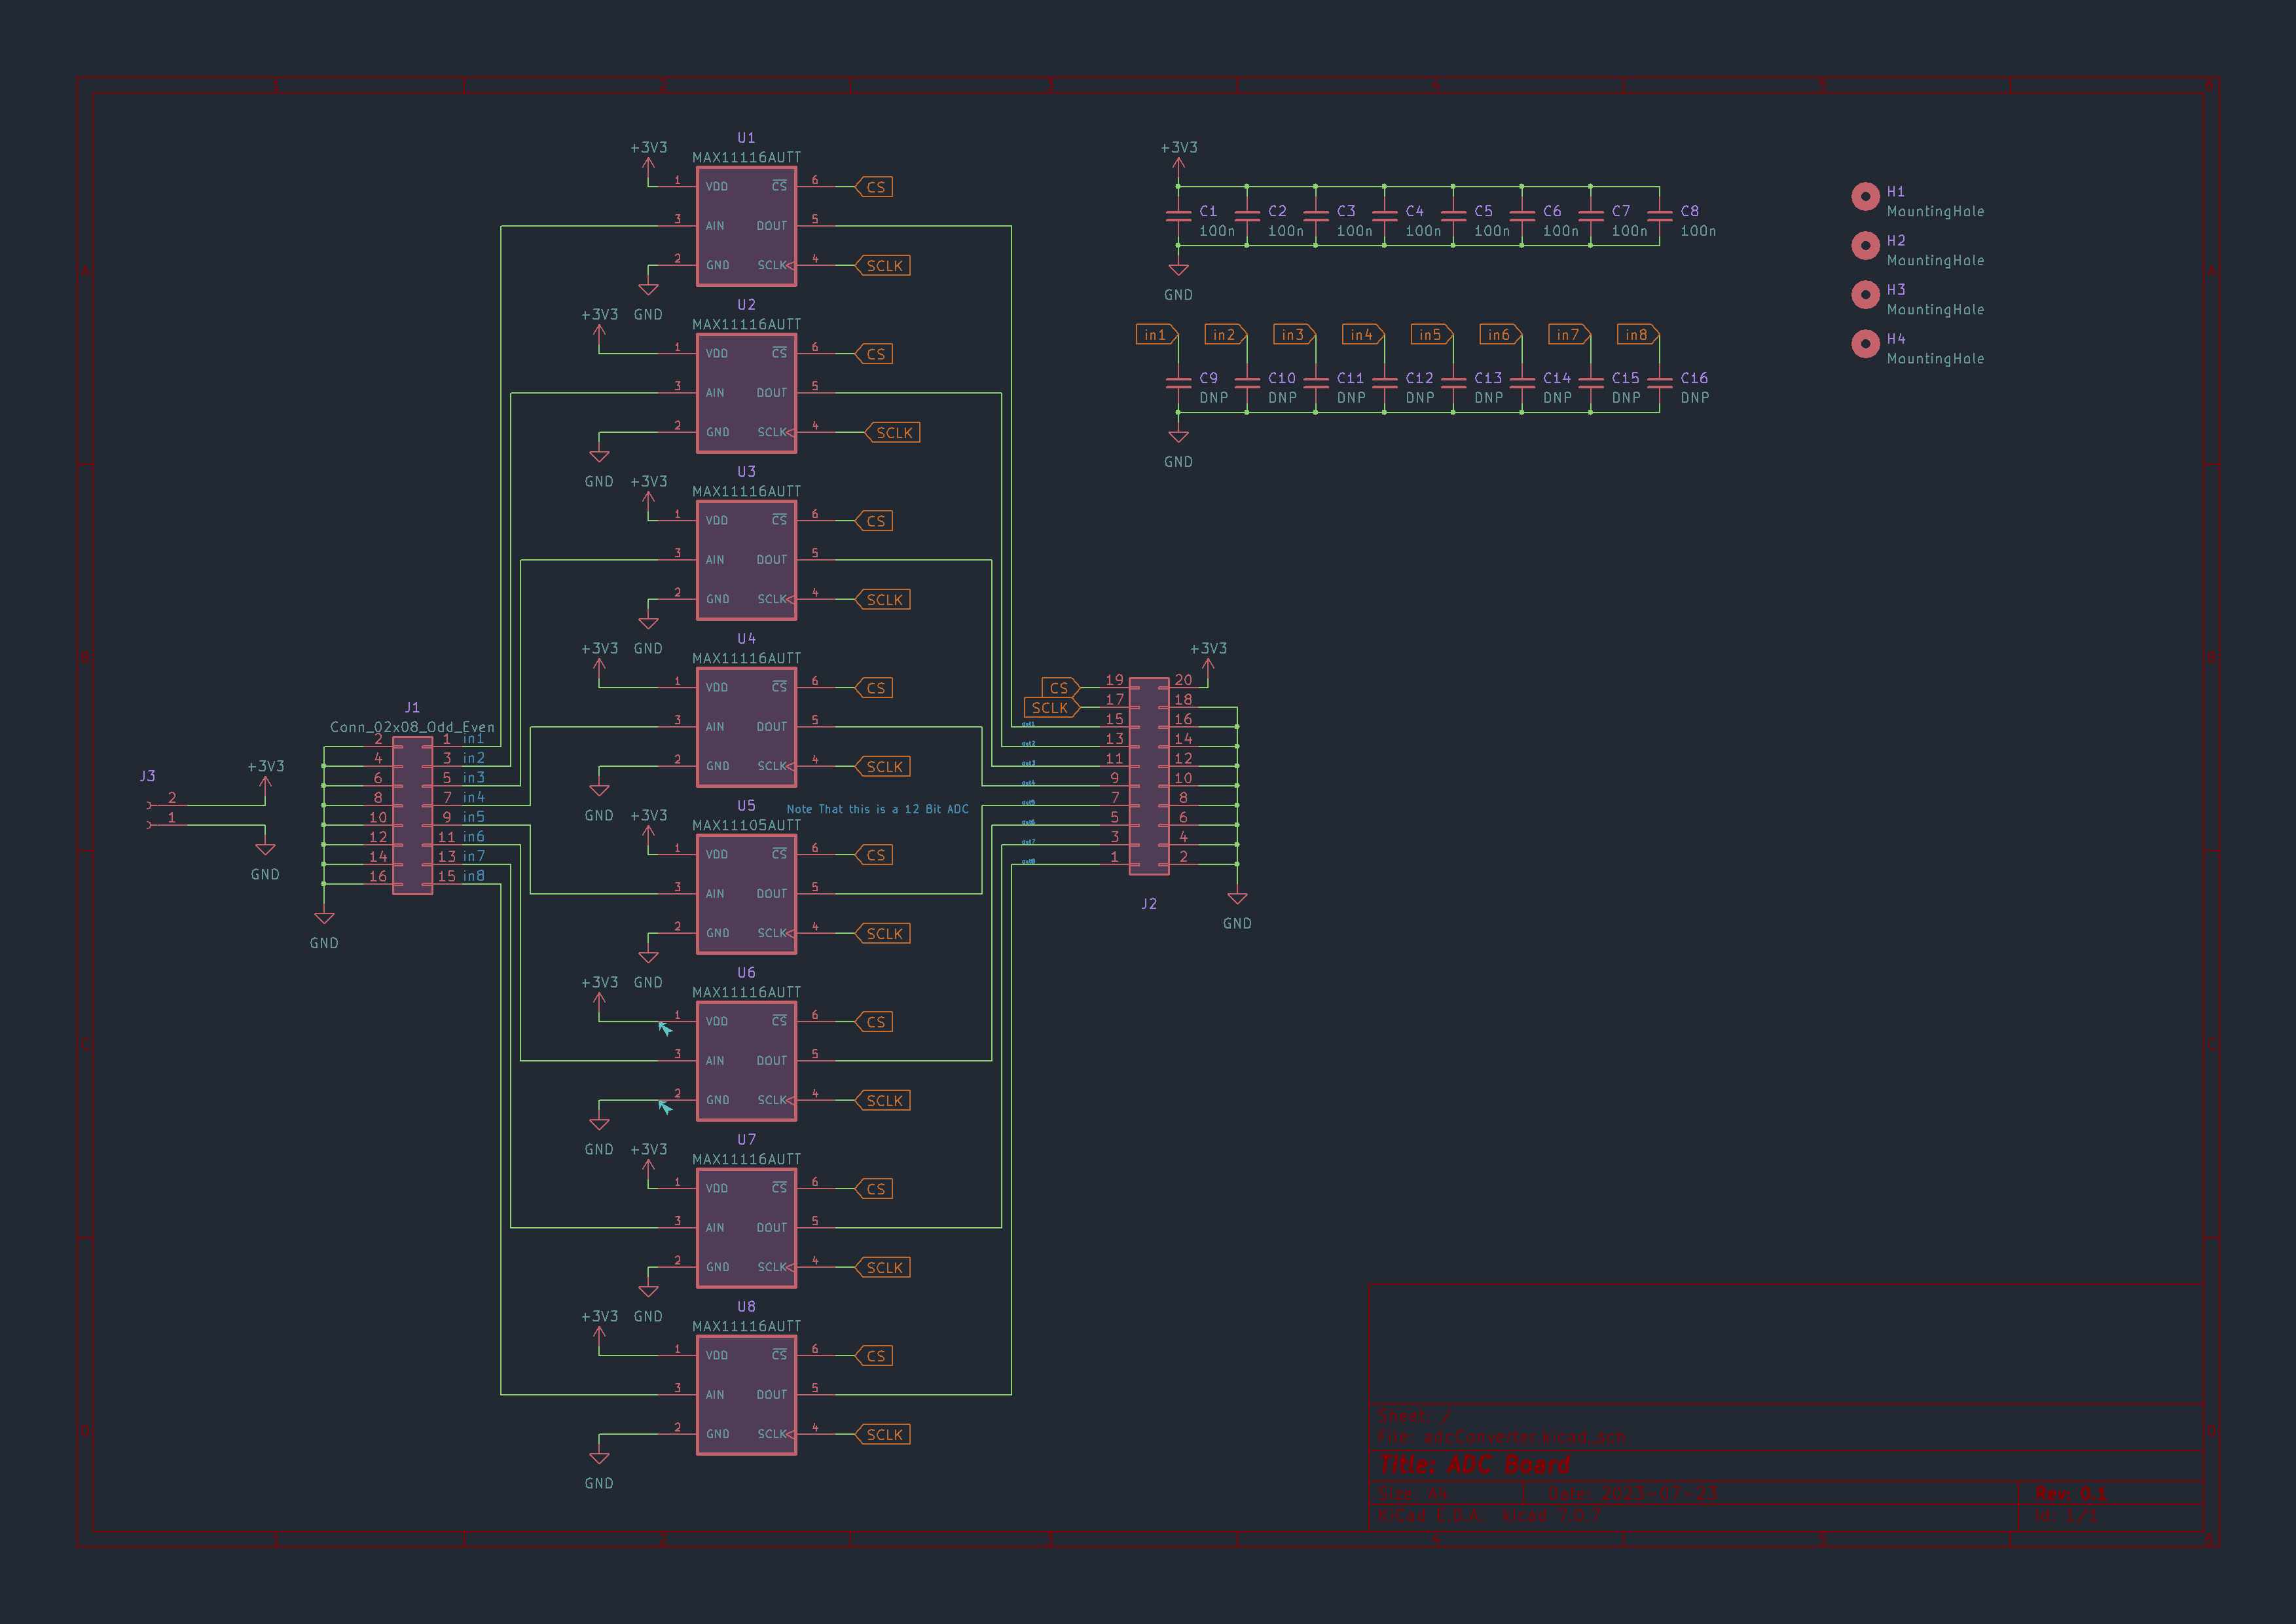Viewport: 2296px width, 1624px height.
Task: Select the SCLK label on U1 pin 4
Action: coord(883,266)
